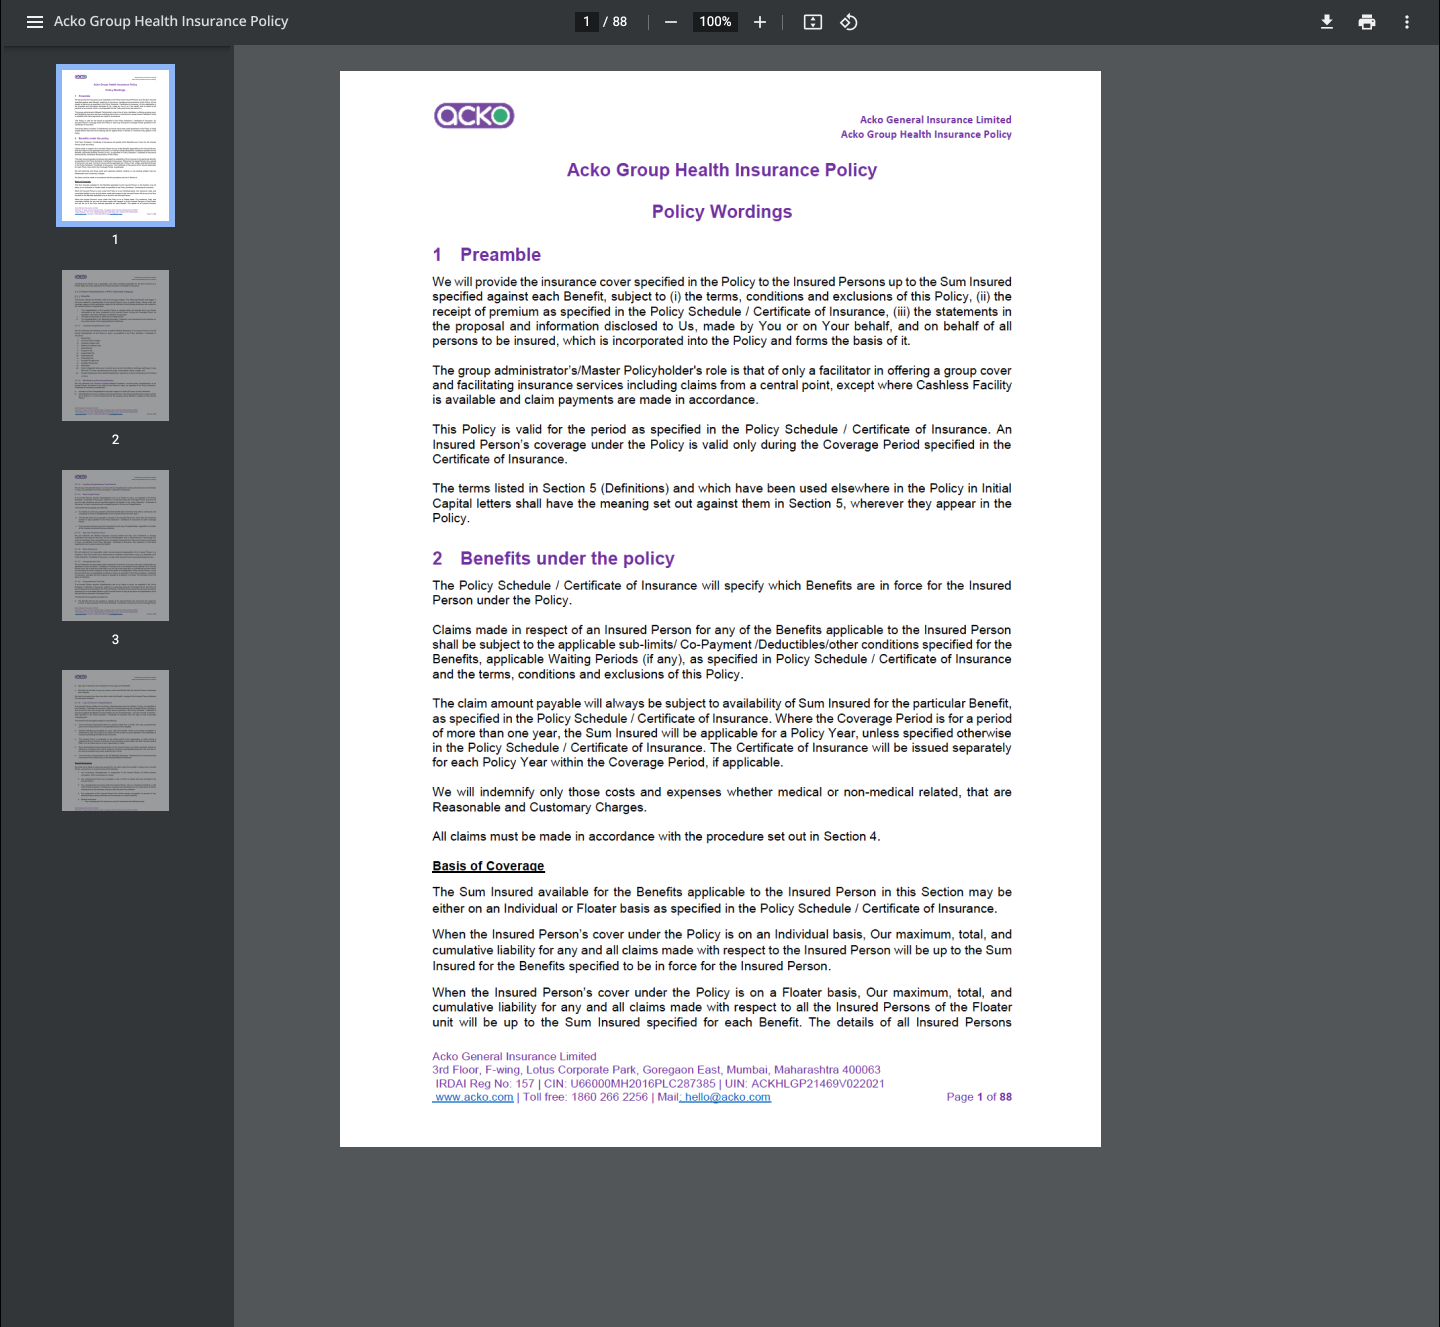Viewport: 1440px width, 1327px height.
Task: Click the 'Basis of Coverage' underlined heading
Action: tap(488, 866)
